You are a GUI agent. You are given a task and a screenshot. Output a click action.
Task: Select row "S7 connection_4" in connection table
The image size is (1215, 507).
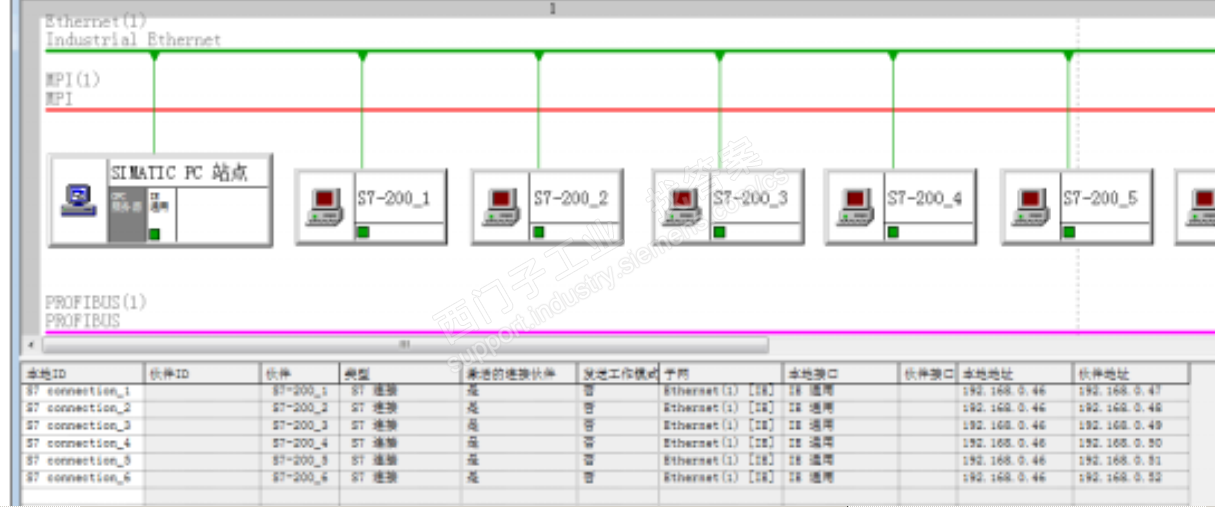pyautogui.click(x=605, y=443)
